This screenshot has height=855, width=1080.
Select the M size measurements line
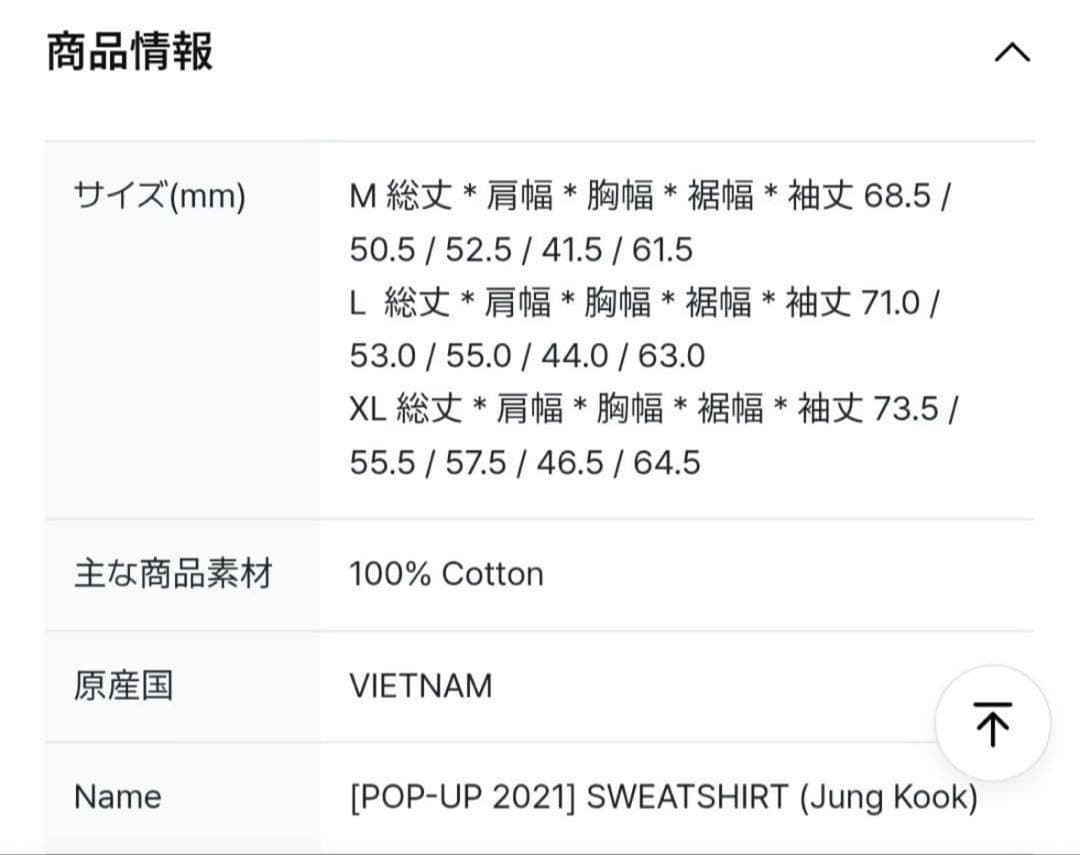650,223
